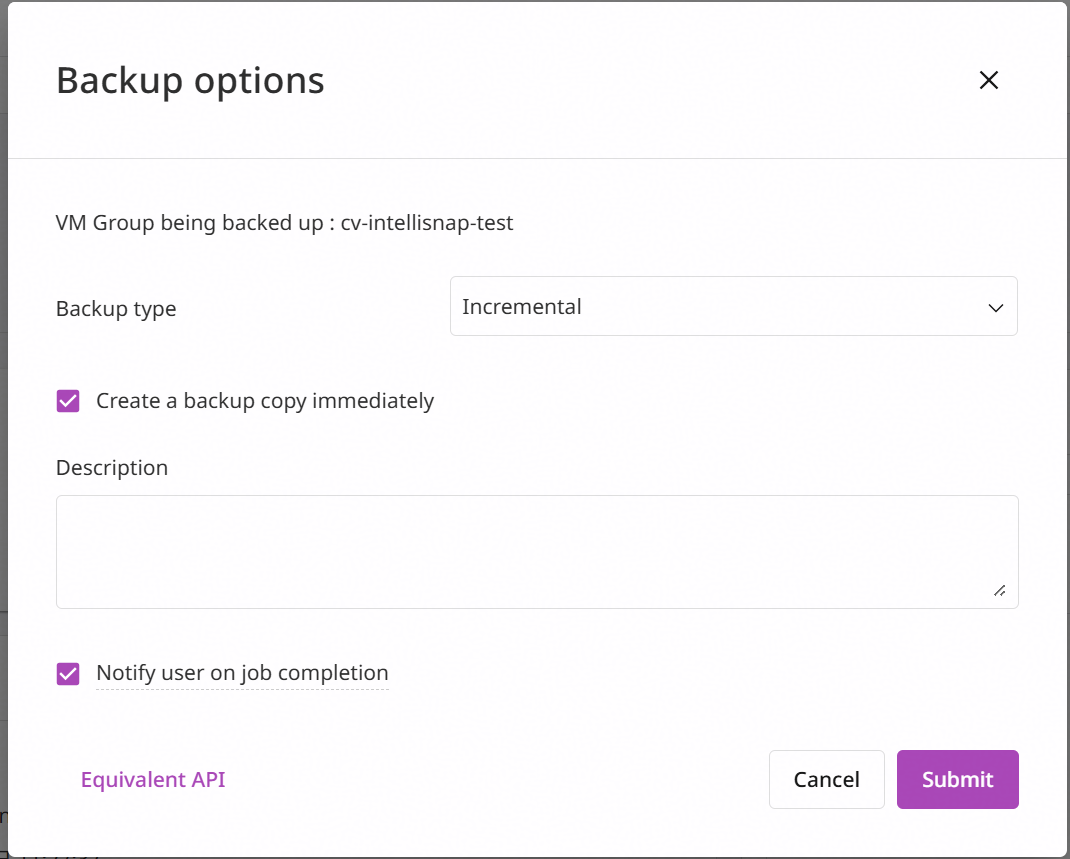Click the Backup type field label
Image resolution: width=1070 pixels, height=859 pixels.
click(x=116, y=309)
